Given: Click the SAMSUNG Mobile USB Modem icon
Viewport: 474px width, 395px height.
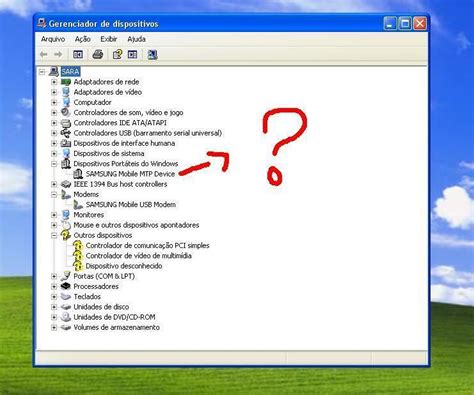Looking at the screenshot, I should [x=78, y=204].
